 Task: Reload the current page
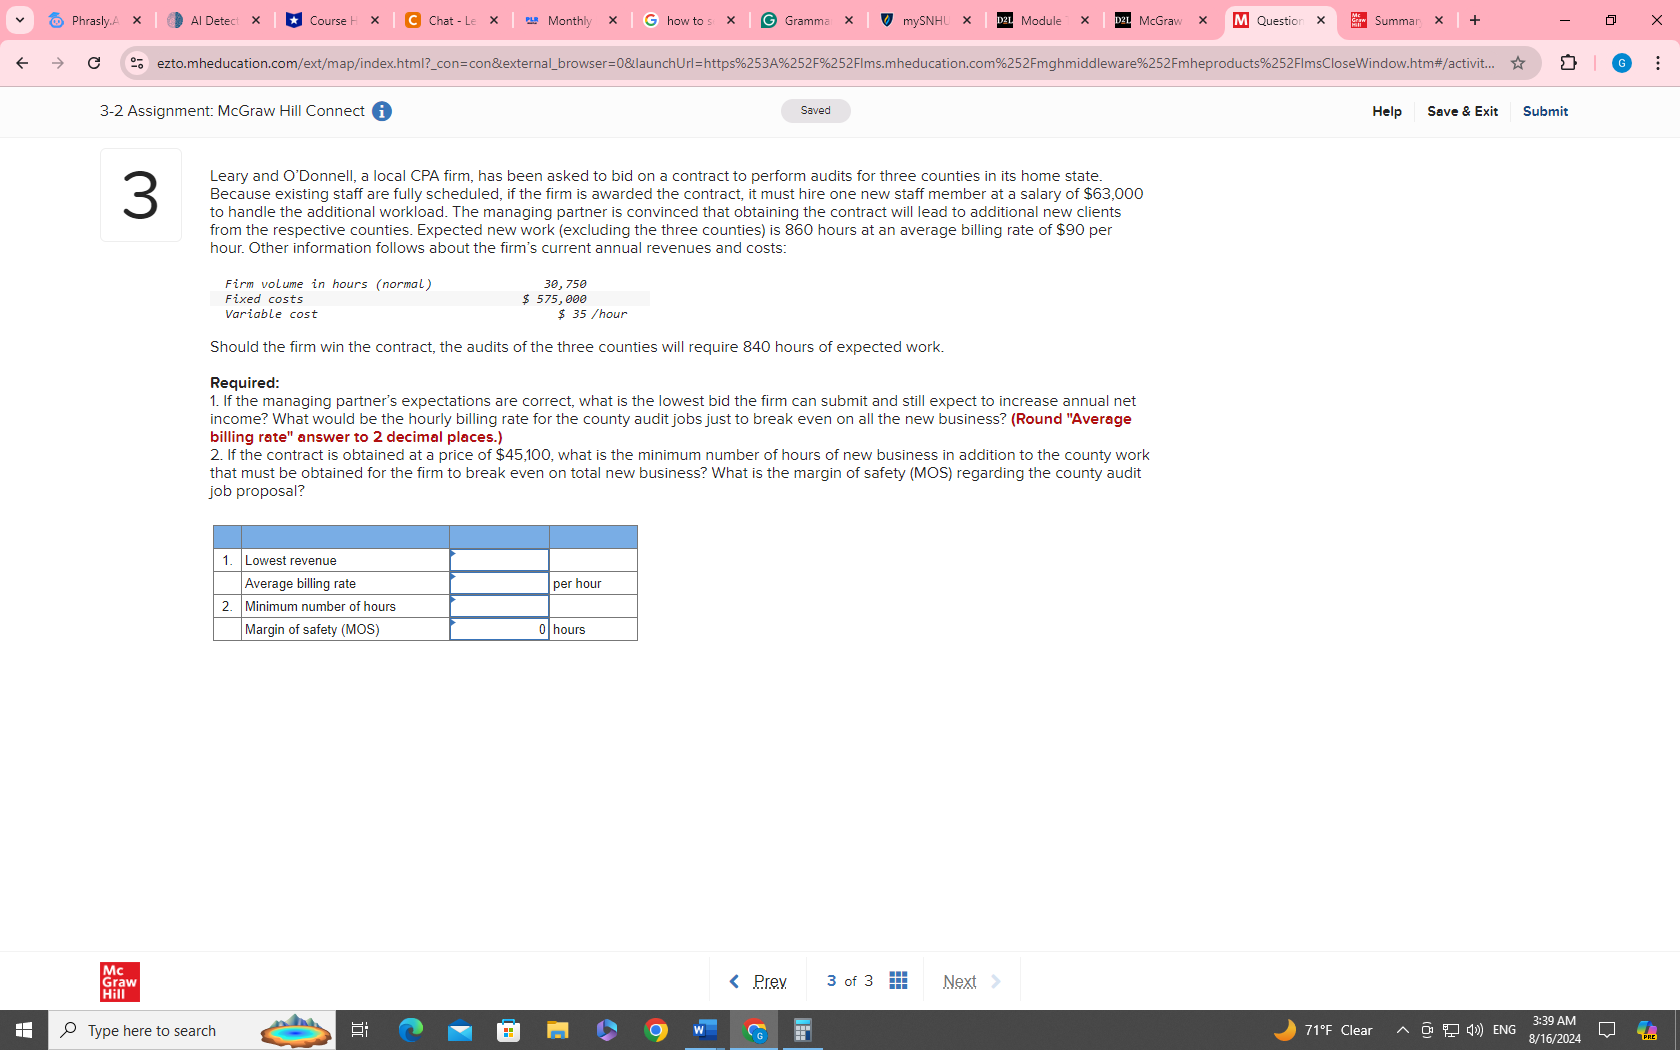[94, 63]
